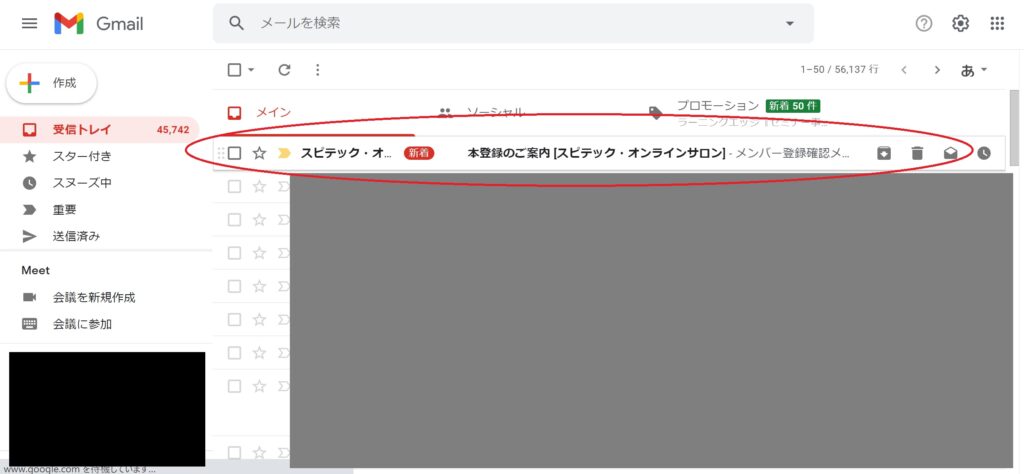
Task: Click the 45,742 unread count
Action: tap(173, 130)
